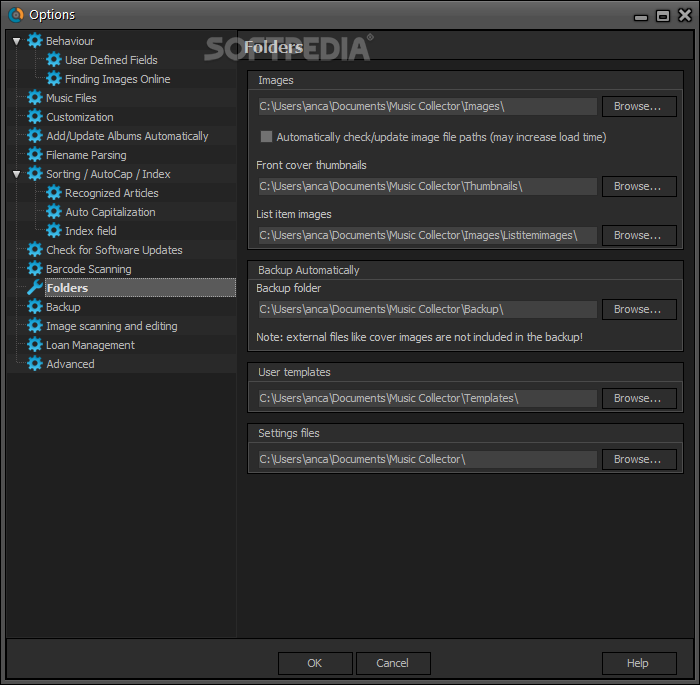Open the Backup settings page
The width and height of the screenshot is (700, 685).
pyautogui.click(x=63, y=307)
